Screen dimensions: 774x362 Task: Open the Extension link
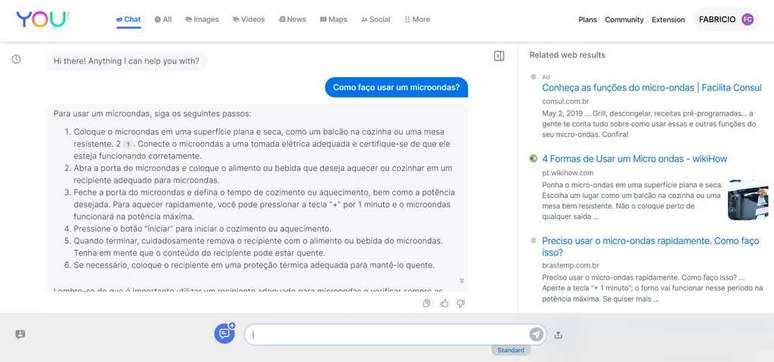(668, 20)
